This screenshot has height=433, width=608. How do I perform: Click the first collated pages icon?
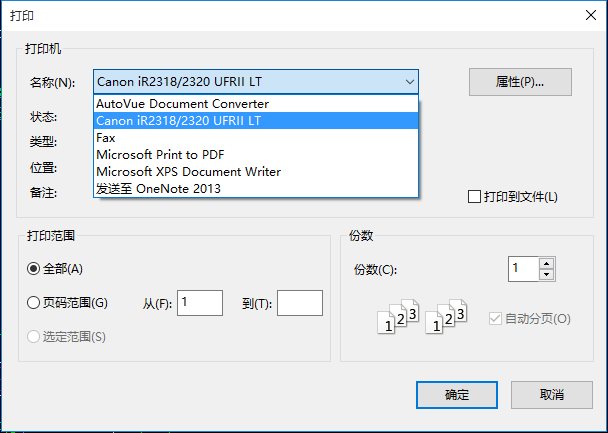396,316
